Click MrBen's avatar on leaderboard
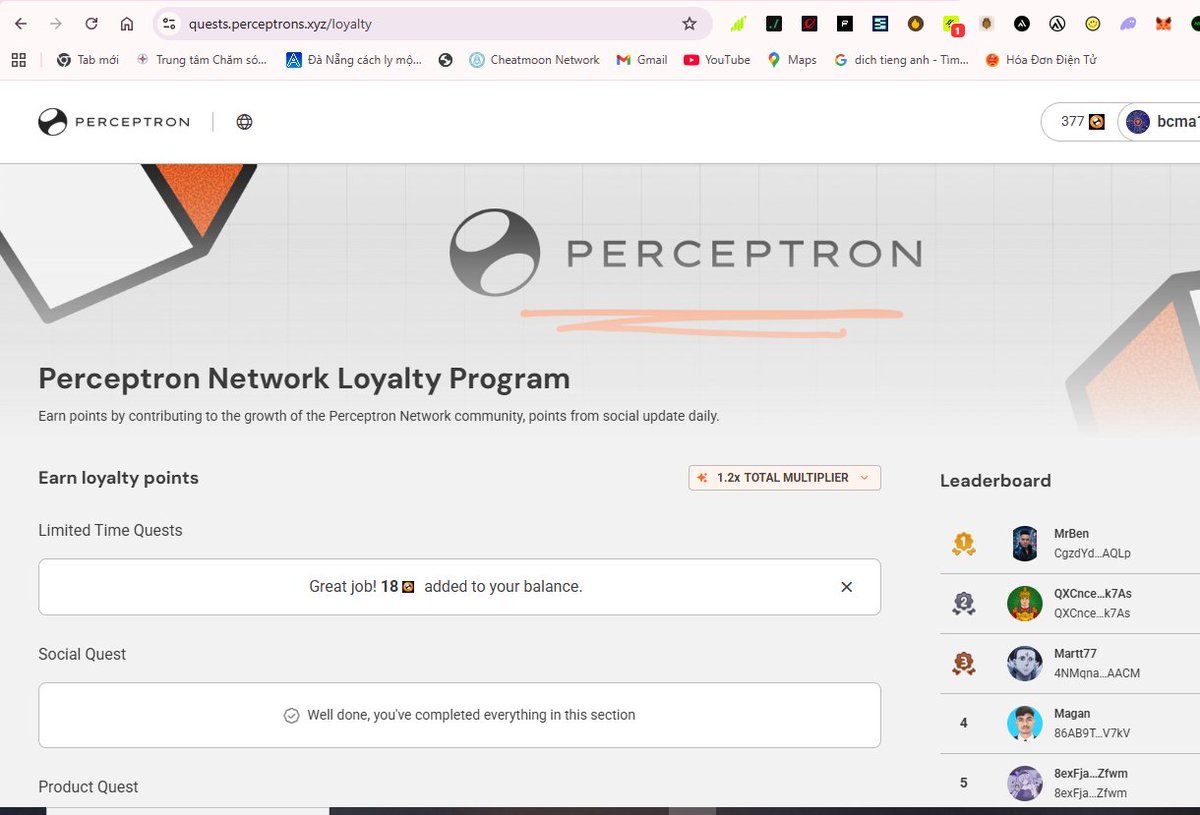Screen dimensions: 1200x815 [1025, 544]
